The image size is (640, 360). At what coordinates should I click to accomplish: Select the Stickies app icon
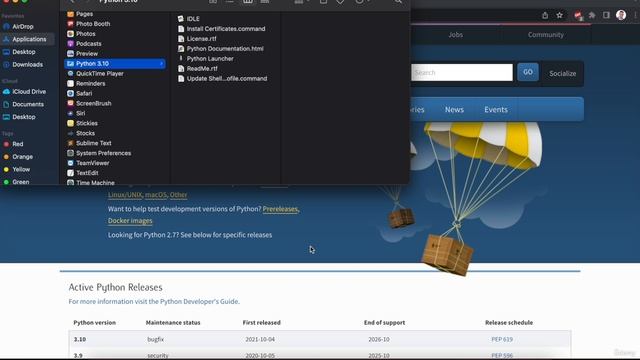tap(70, 123)
